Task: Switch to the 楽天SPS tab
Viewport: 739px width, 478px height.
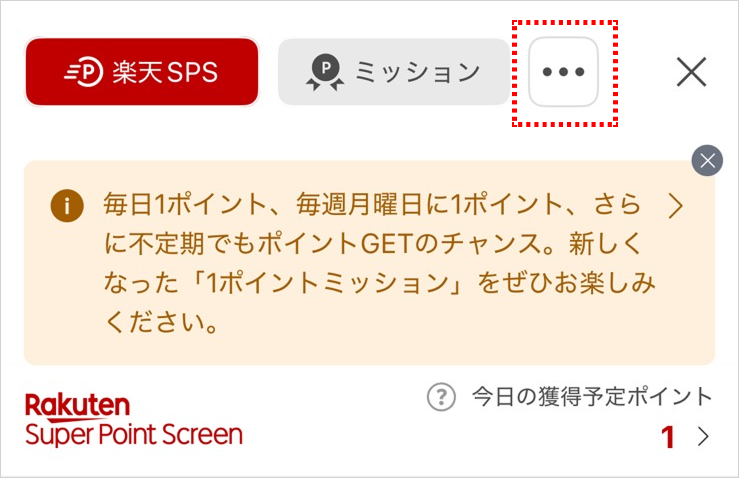Action: tap(142, 72)
